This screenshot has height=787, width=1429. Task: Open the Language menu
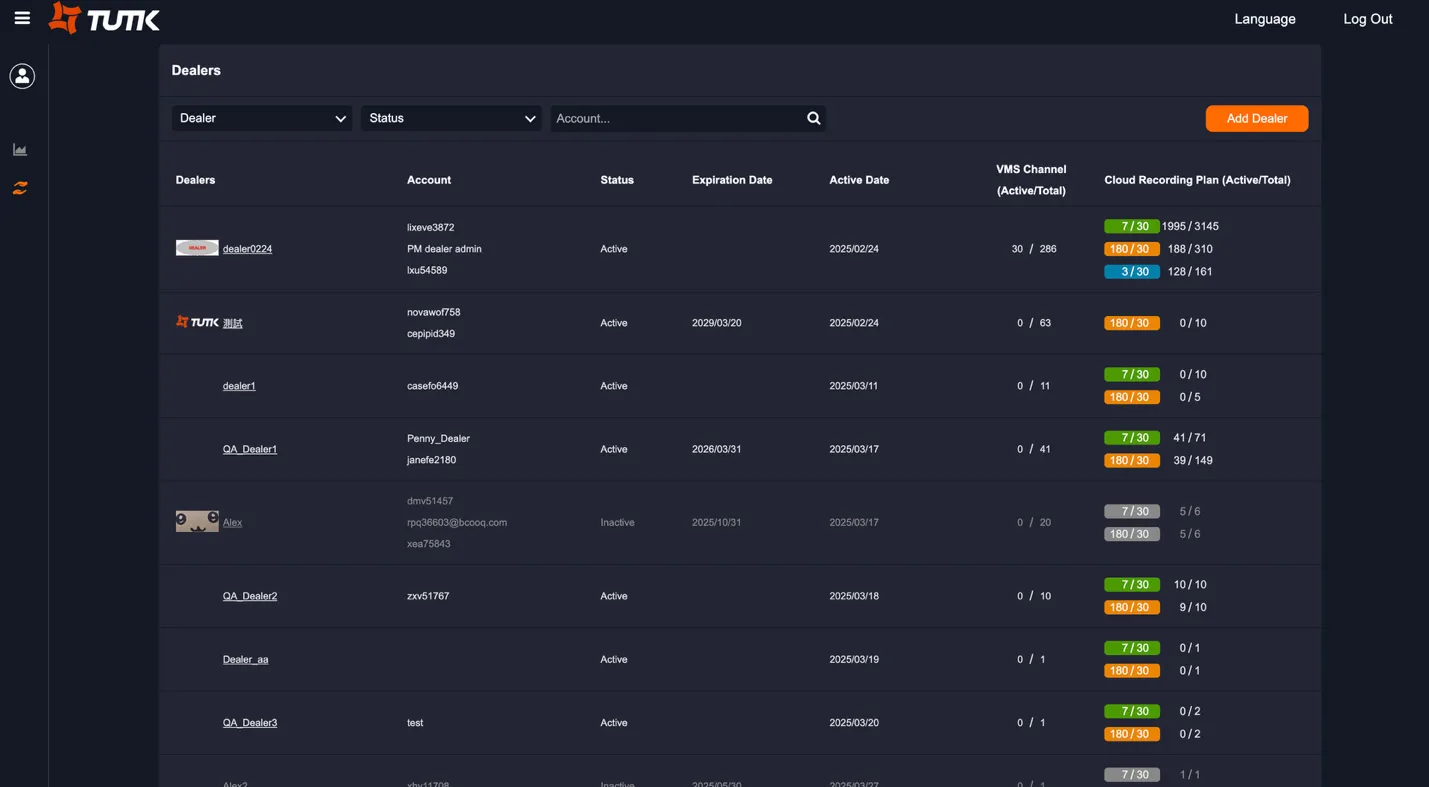tap(1264, 18)
